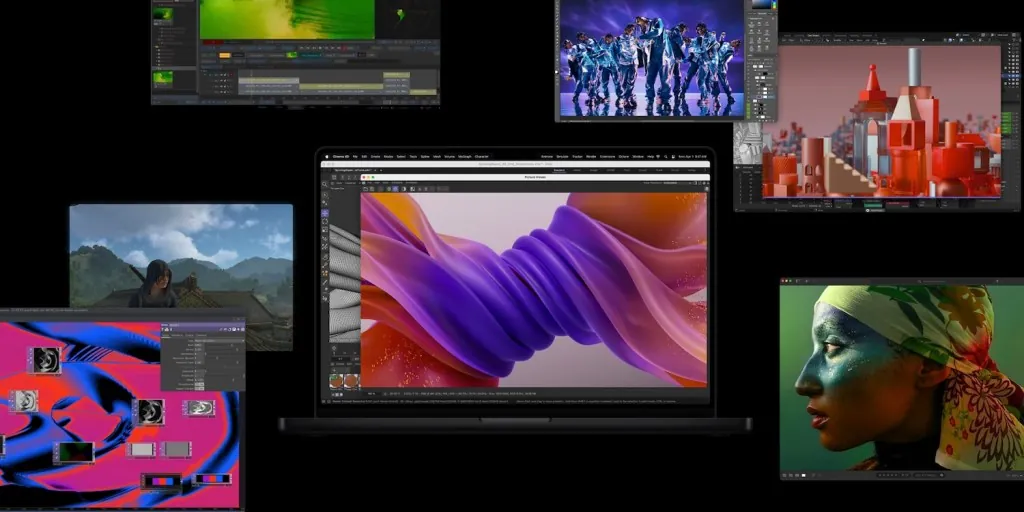
Task: Select the first orange material thumbnail in Cinema 4D
Action: 336,381
